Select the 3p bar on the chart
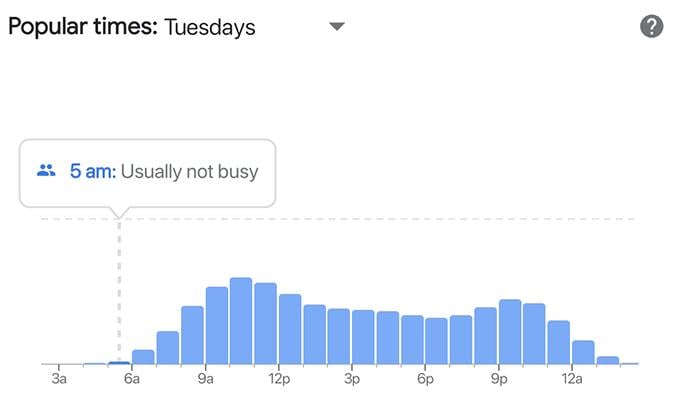This screenshot has height=400, width=680. coord(363,337)
